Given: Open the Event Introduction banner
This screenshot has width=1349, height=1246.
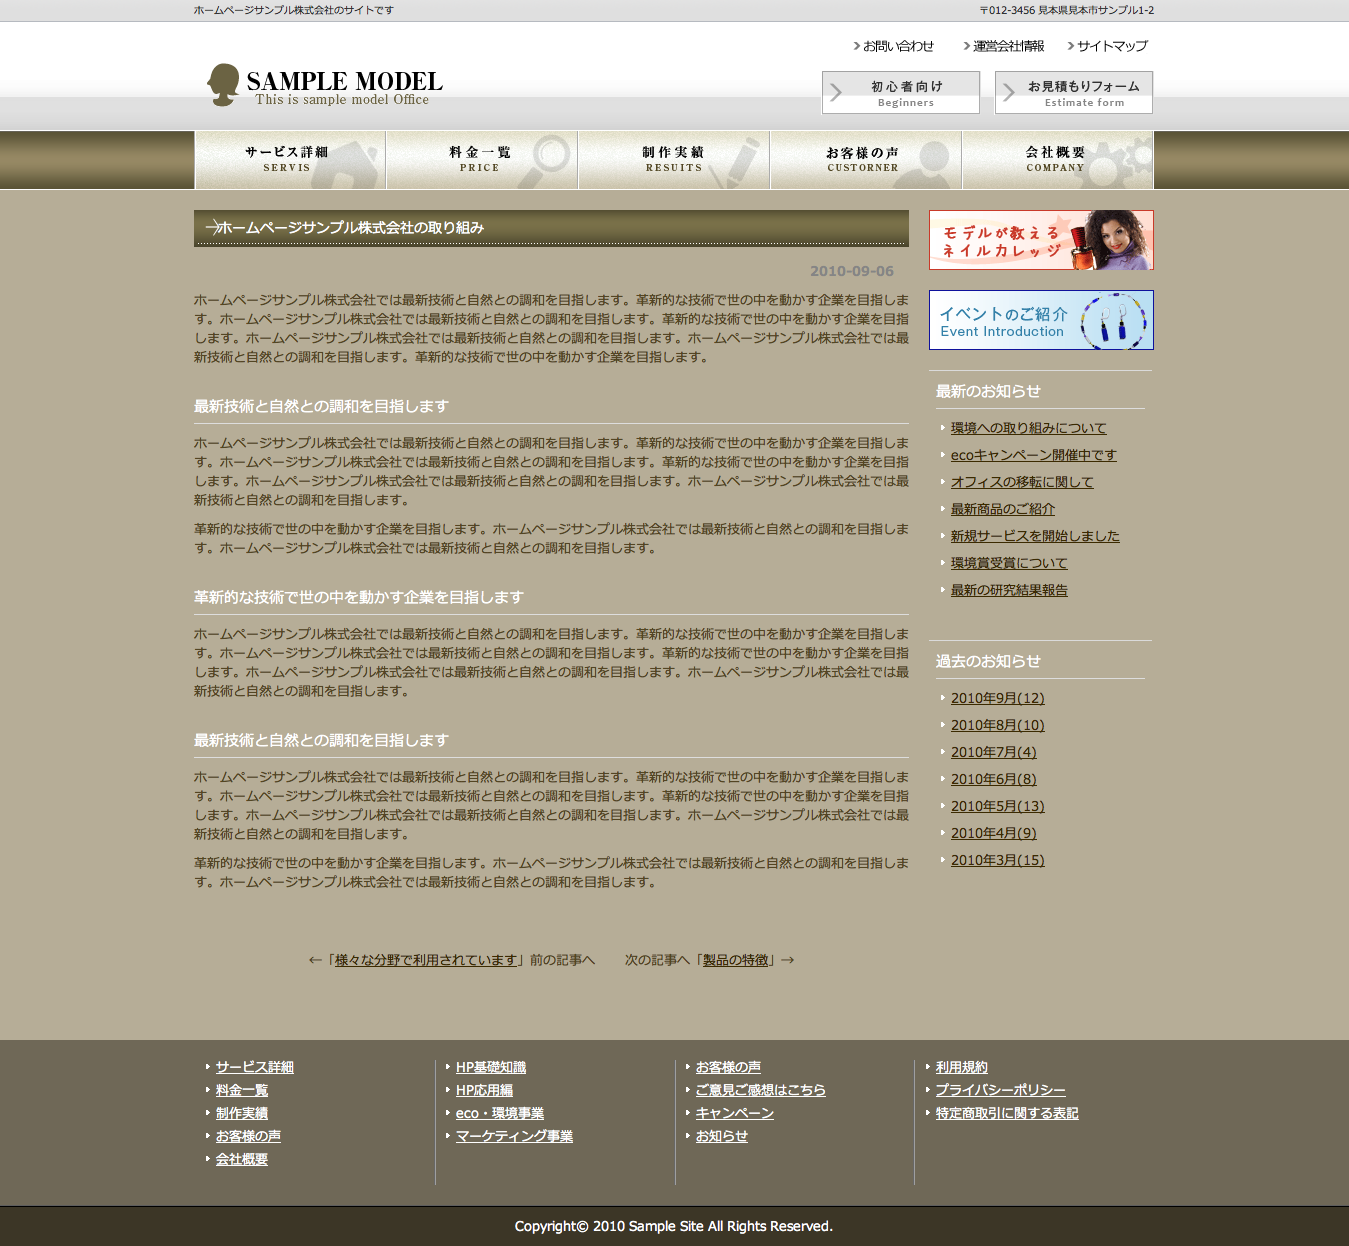Looking at the screenshot, I should 1041,320.
